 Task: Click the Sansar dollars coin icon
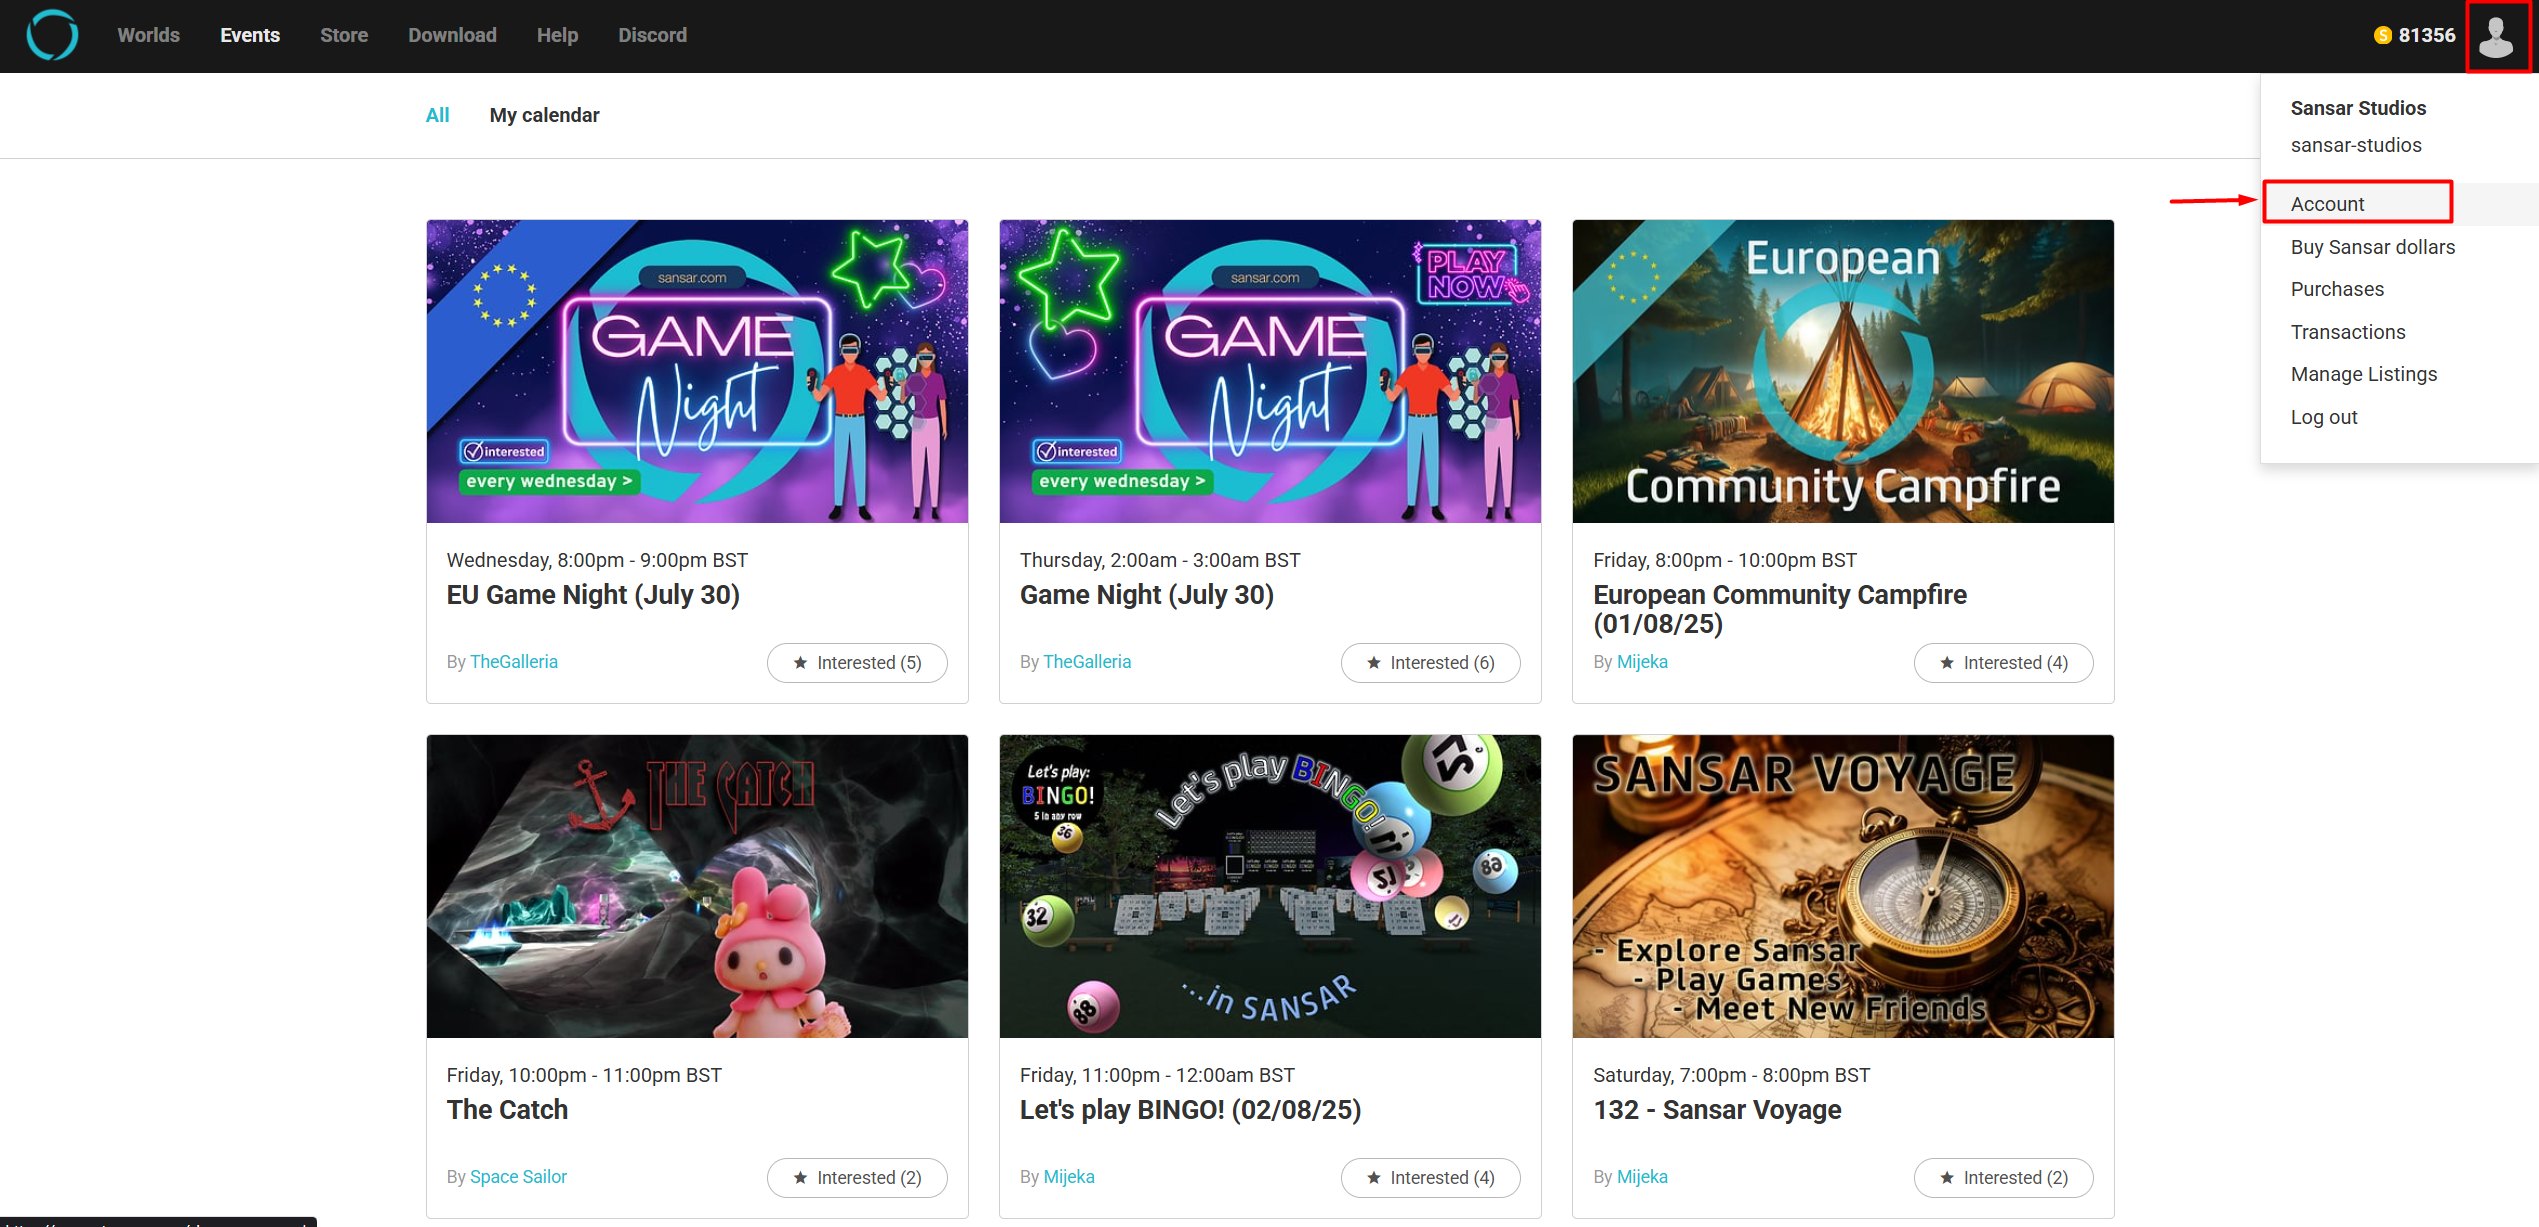click(2382, 36)
